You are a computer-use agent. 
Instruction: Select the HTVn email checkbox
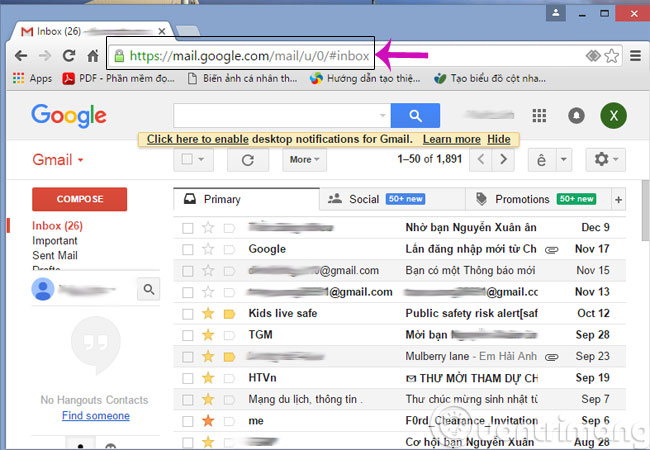188,378
